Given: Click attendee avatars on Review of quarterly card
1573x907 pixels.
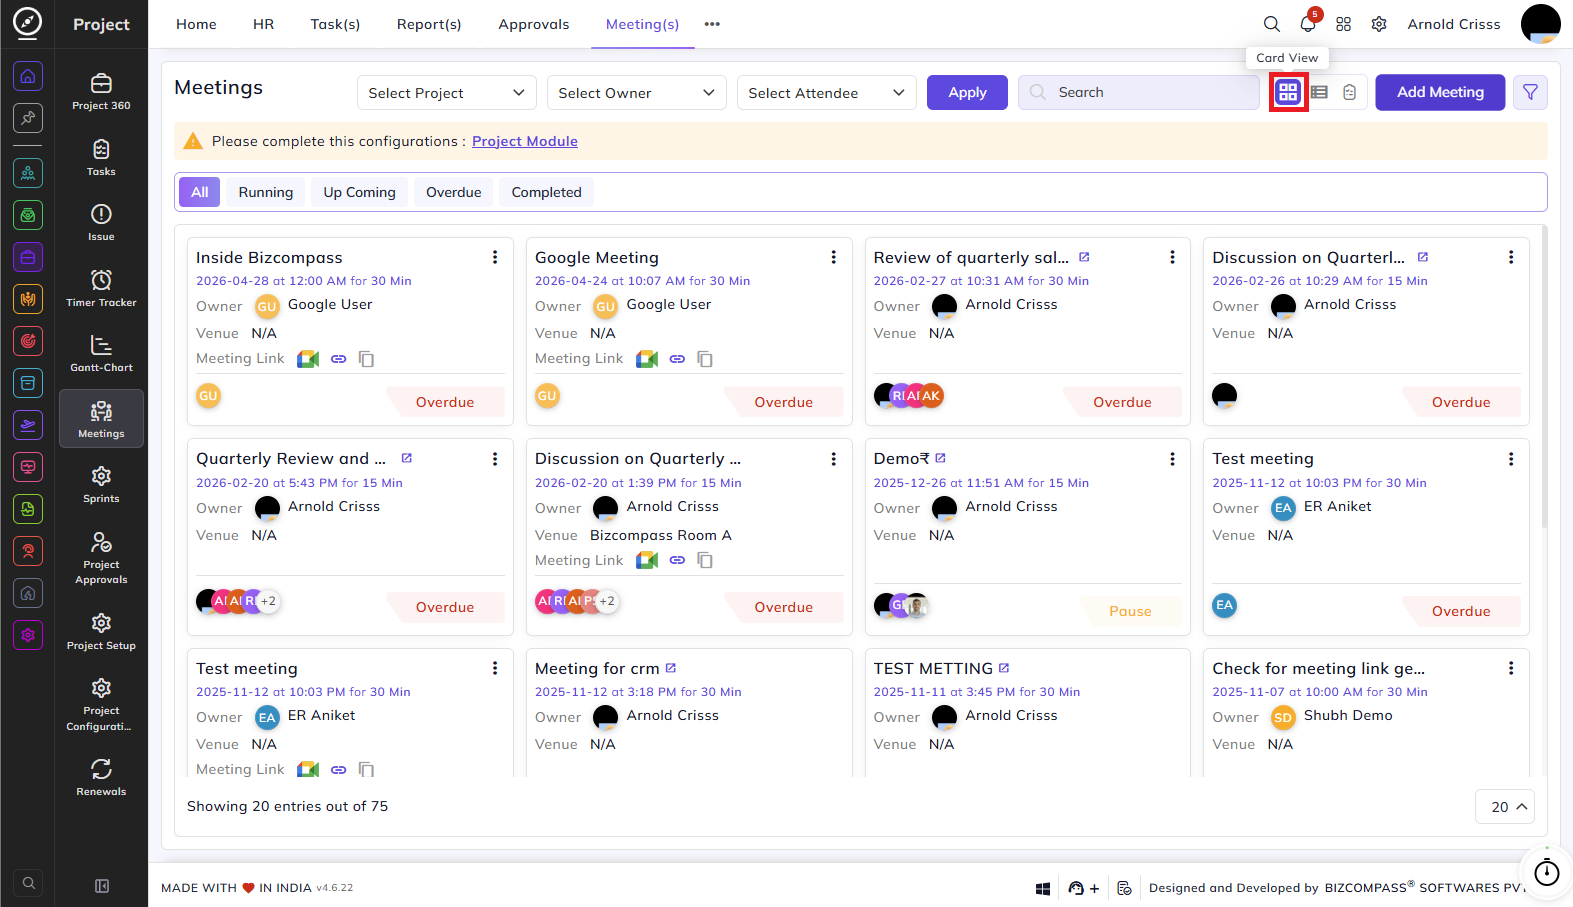Looking at the screenshot, I should point(909,396).
